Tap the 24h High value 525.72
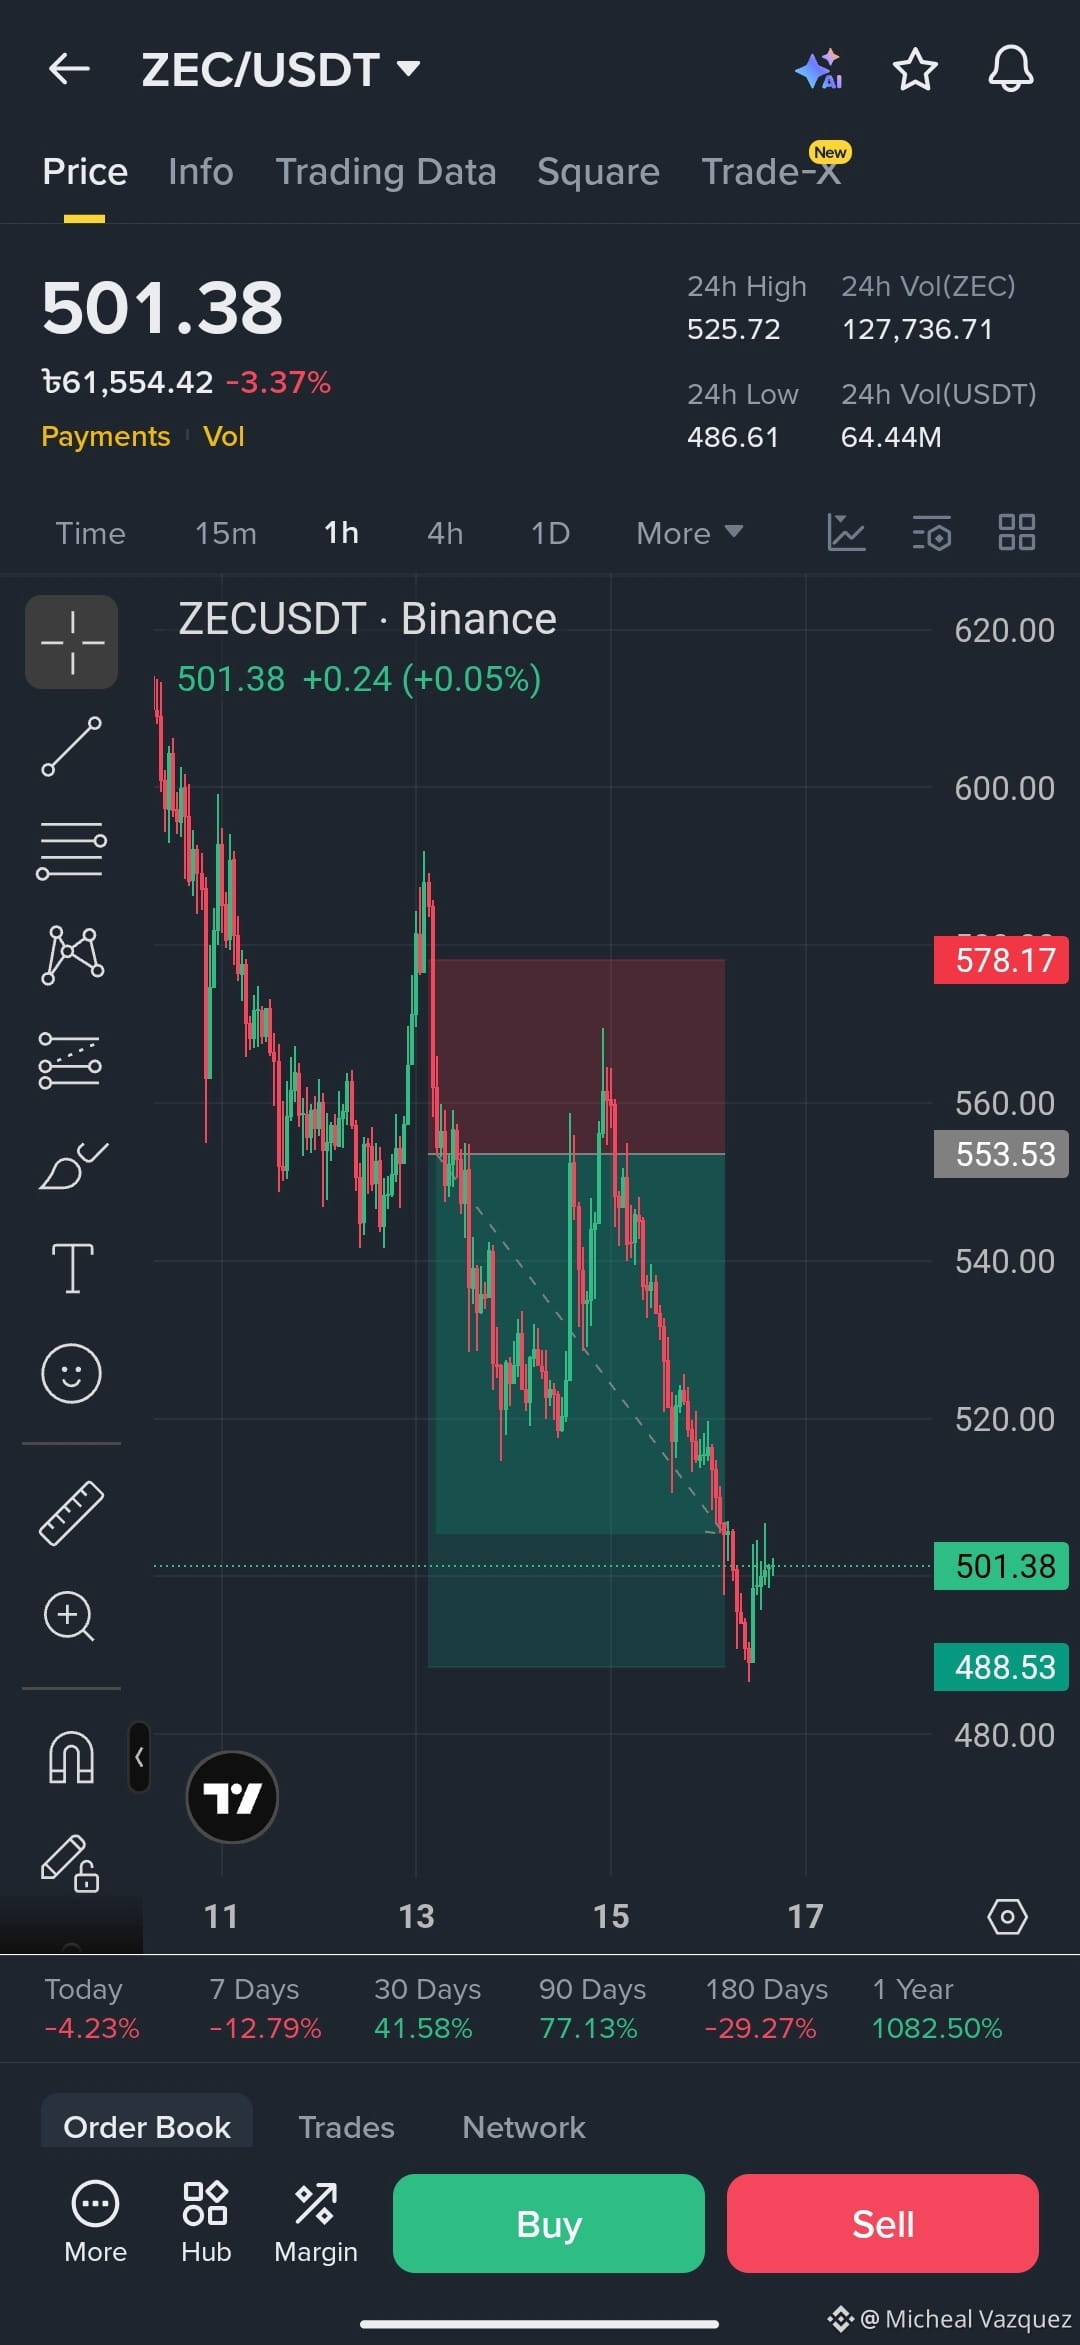 coord(733,329)
